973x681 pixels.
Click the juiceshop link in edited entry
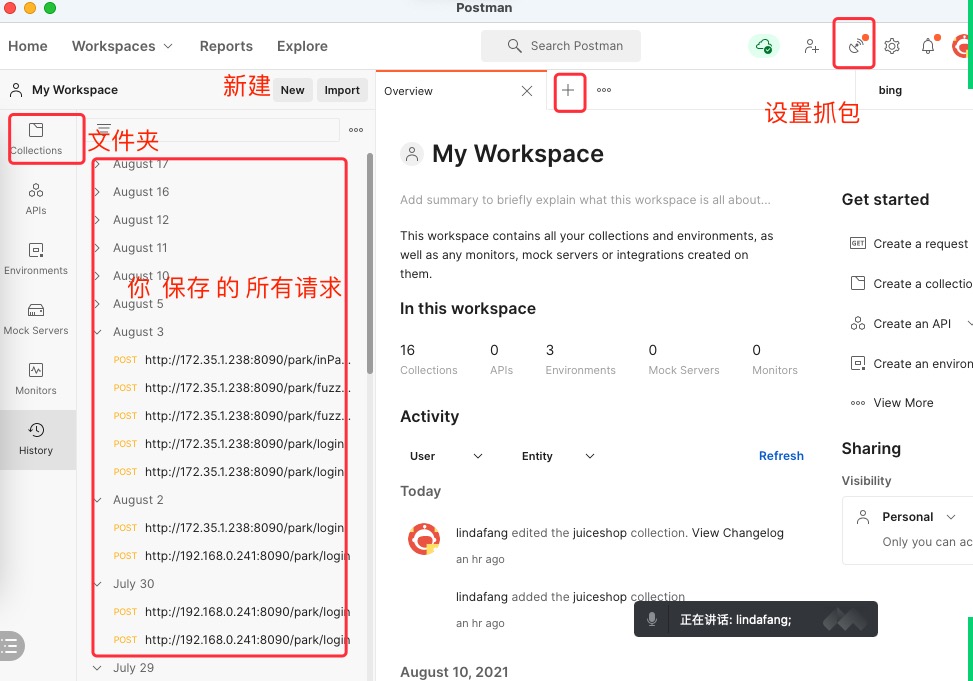click(x=597, y=533)
